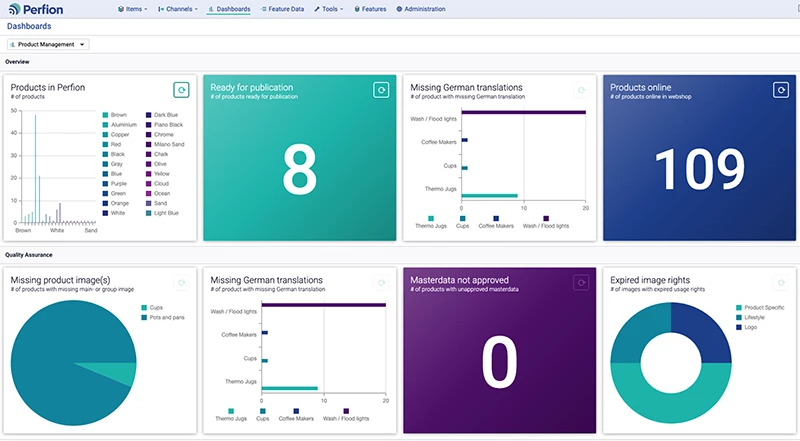This screenshot has height=441, width=800.
Task: Click the 109 products online number
Action: pyautogui.click(x=699, y=169)
